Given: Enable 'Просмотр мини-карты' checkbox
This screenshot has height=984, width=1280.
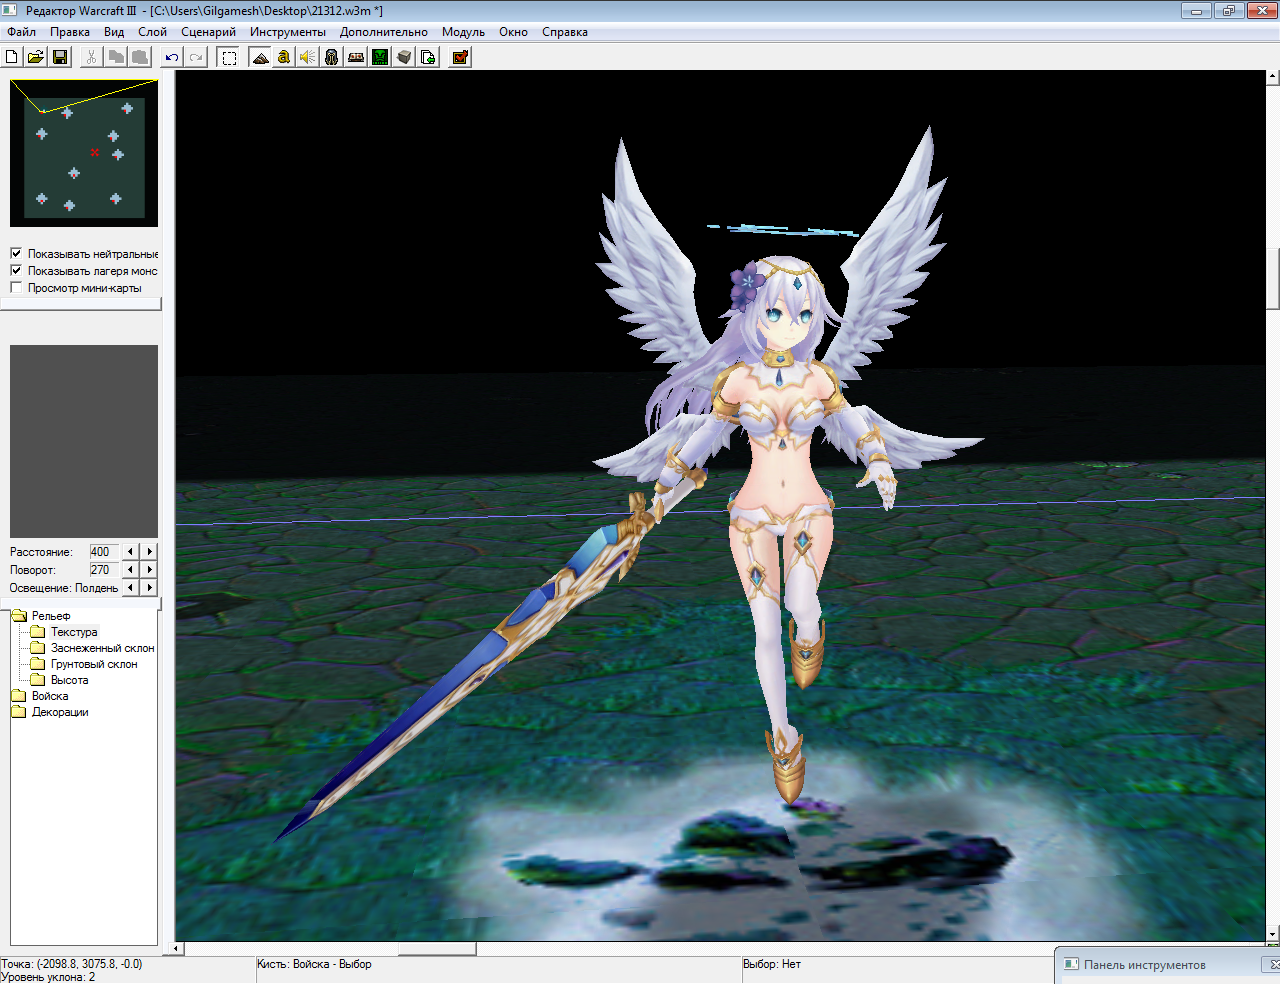Looking at the screenshot, I should tap(16, 287).
